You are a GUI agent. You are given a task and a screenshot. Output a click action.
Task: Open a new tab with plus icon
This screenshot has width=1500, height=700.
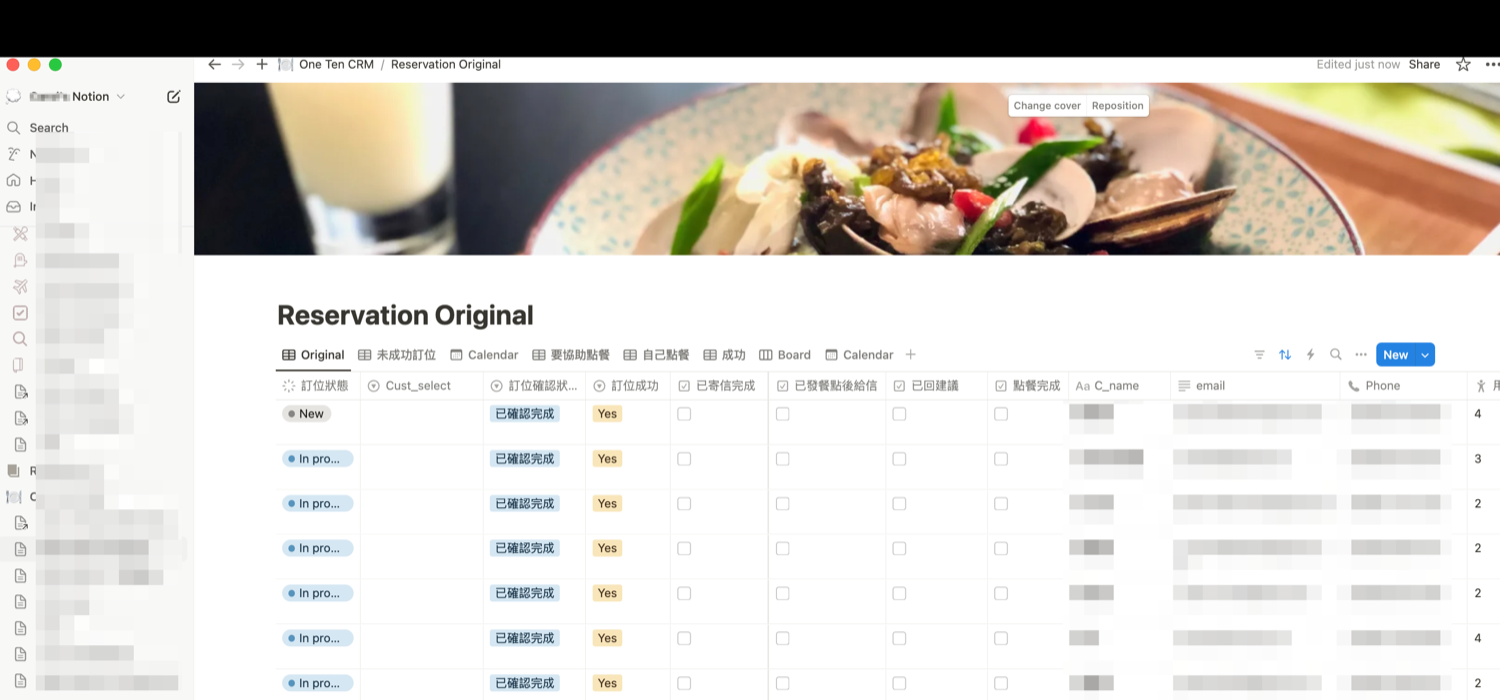262,64
